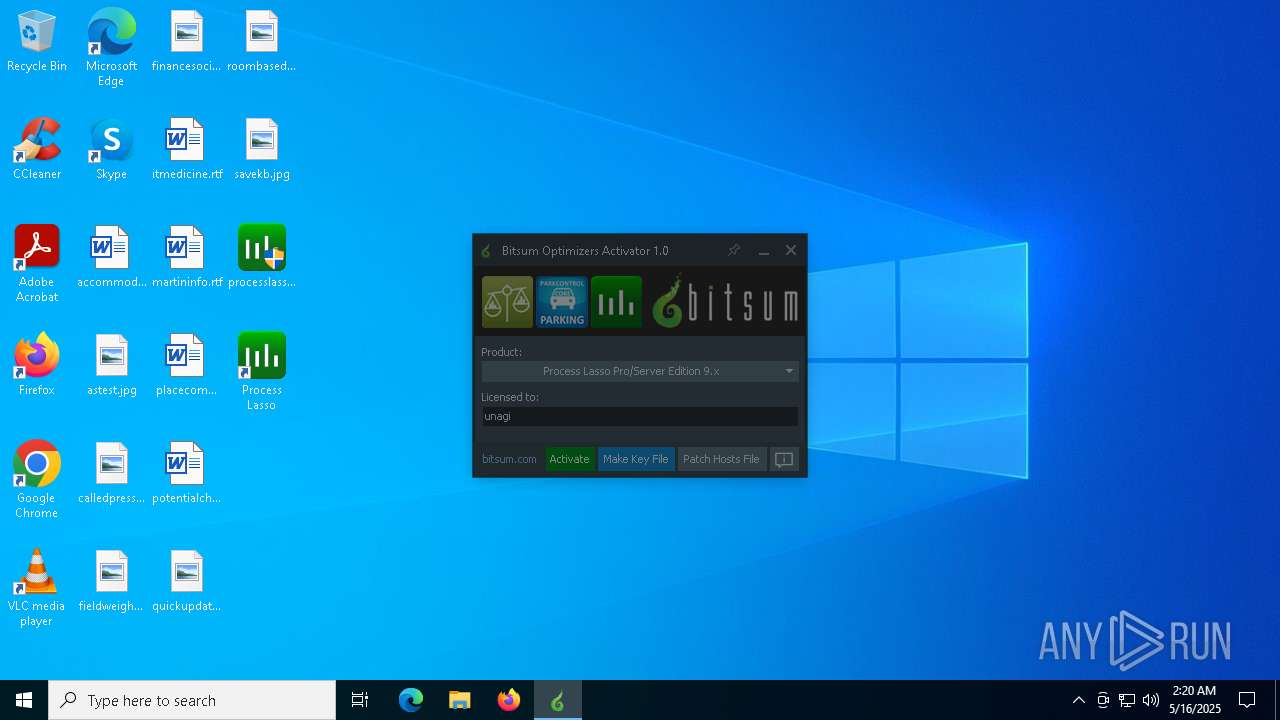The width and height of the screenshot is (1280, 720).
Task: Select the Recycle Bin desktop icon
Action: [37, 42]
